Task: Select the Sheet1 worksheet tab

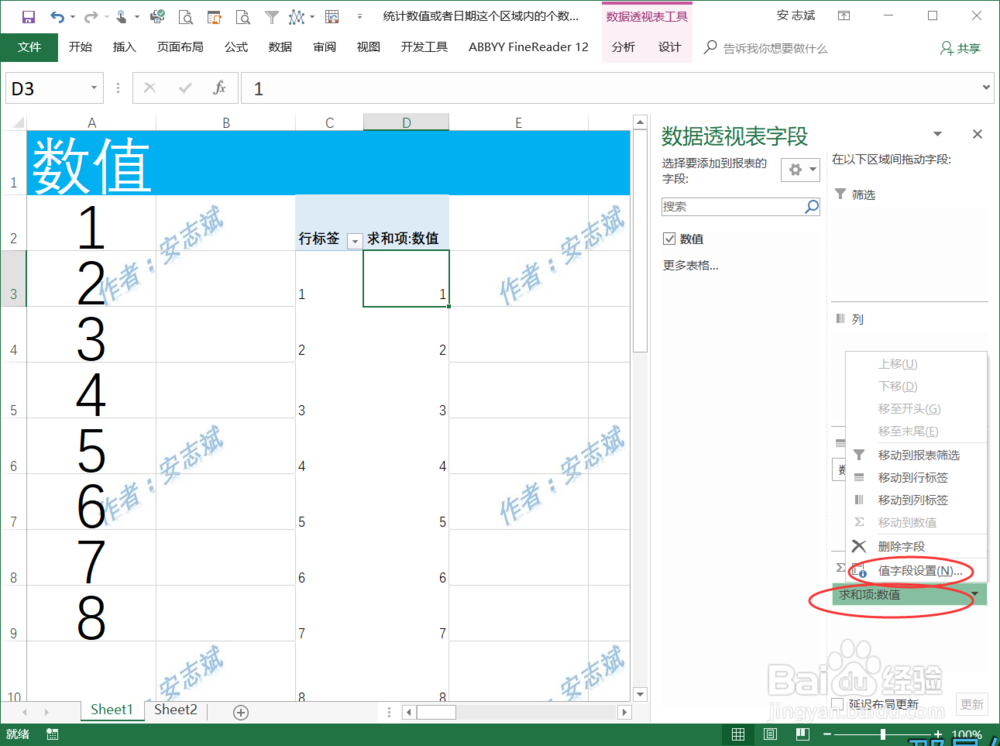Action: click(112, 710)
